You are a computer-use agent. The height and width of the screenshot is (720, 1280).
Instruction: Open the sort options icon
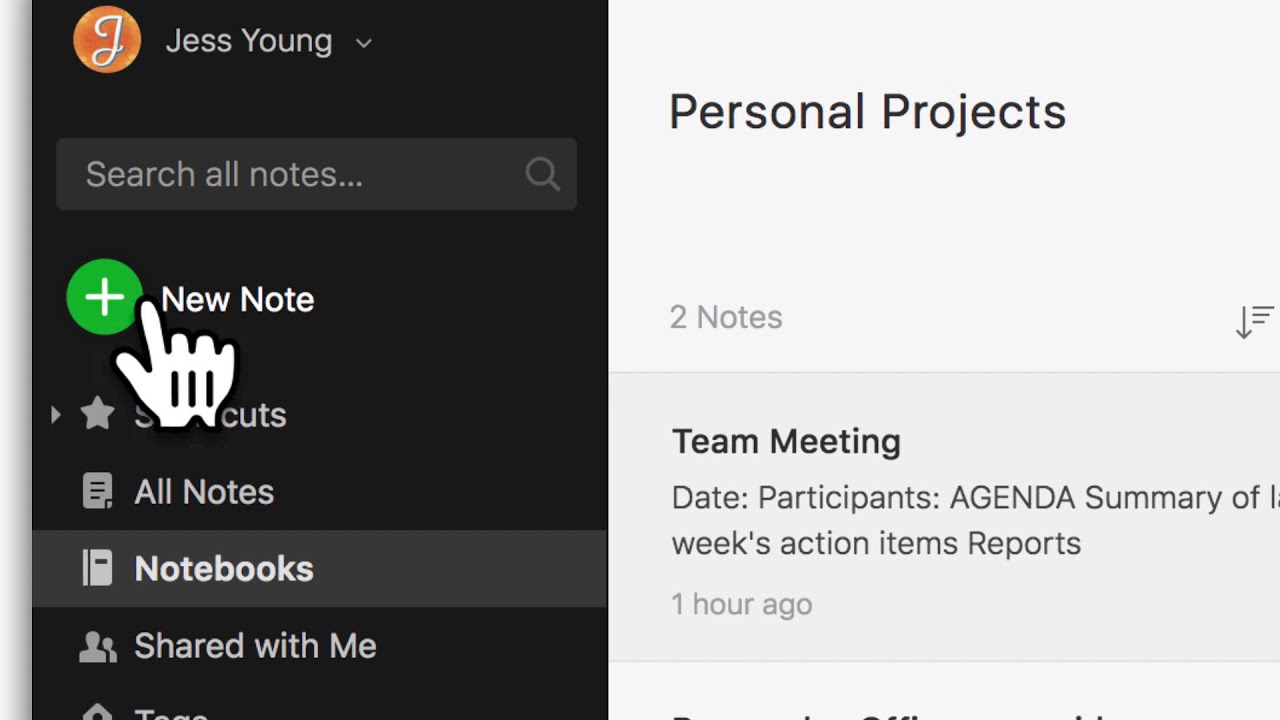click(1253, 321)
